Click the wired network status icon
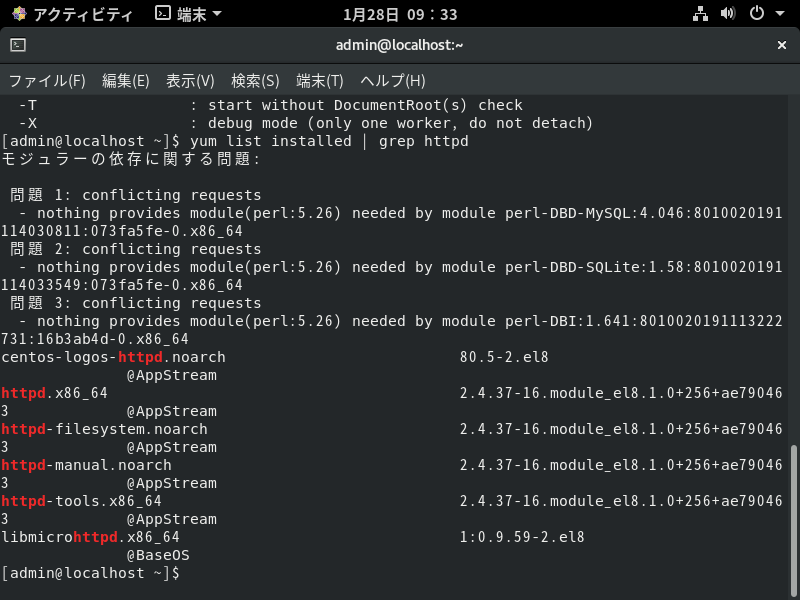Image resolution: width=800 pixels, height=600 pixels. click(700, 14)
